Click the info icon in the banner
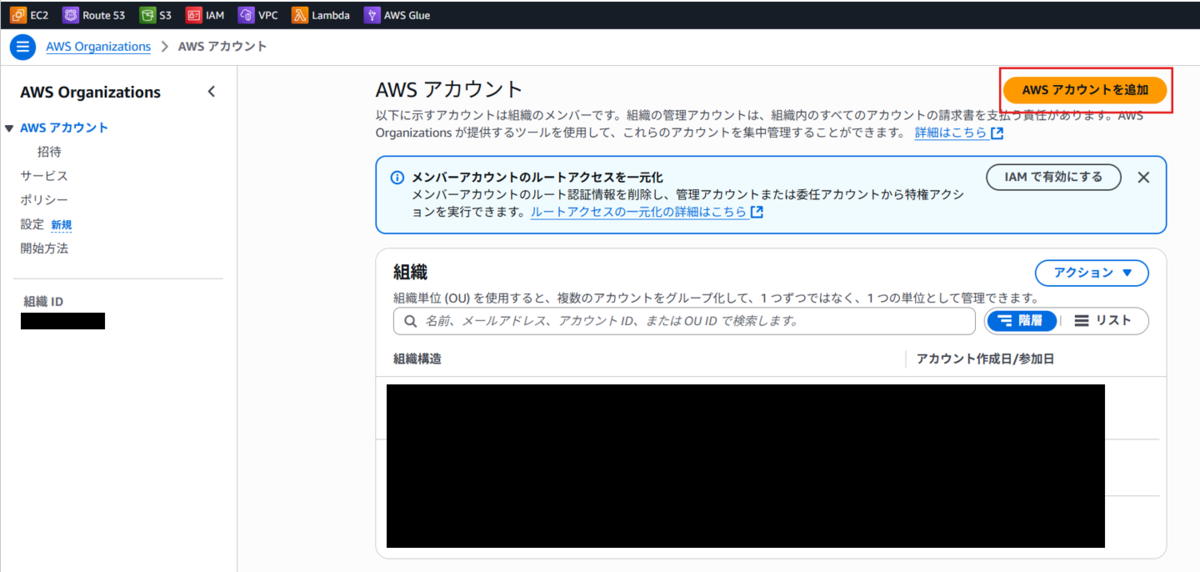Viewport: 1200px width, 572px height. [398, 177]
